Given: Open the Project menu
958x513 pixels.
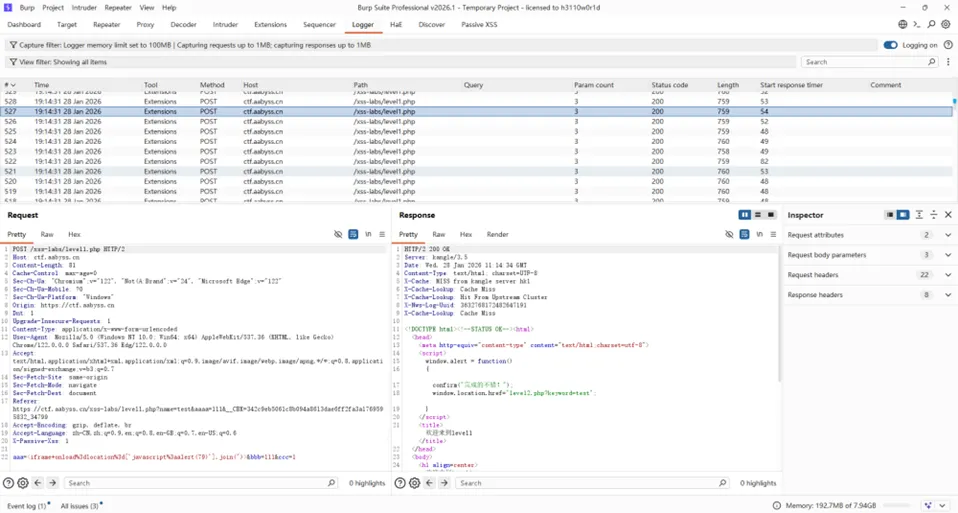Looking at the screenshot, I should (53, 7).
